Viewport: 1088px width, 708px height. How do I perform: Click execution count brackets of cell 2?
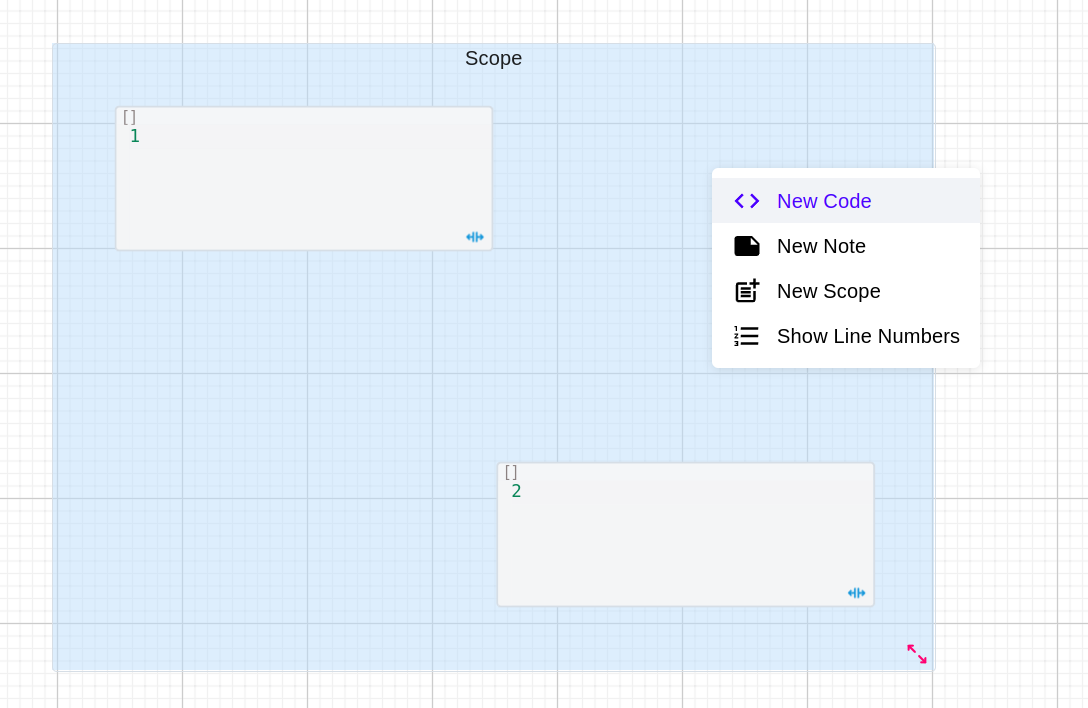511,472
